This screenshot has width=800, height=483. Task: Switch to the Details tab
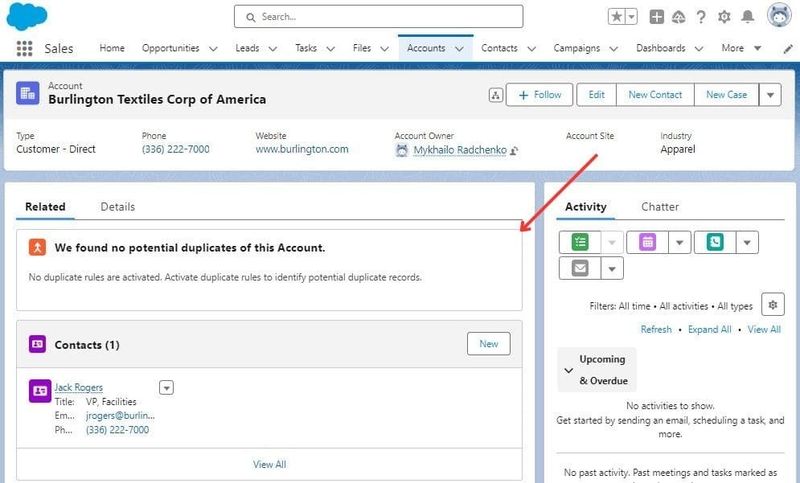click(x=118, y=207)
